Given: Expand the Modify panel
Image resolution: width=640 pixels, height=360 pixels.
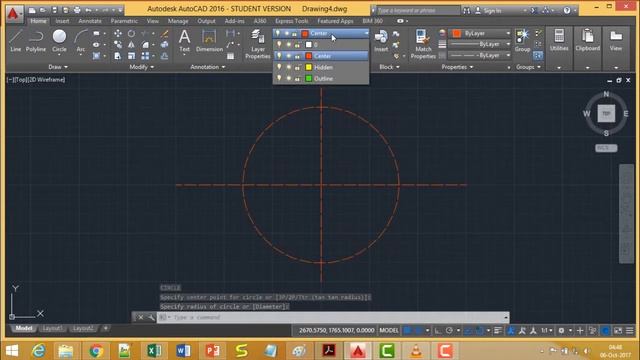Looking at the screenshot, I should [142, 67].
